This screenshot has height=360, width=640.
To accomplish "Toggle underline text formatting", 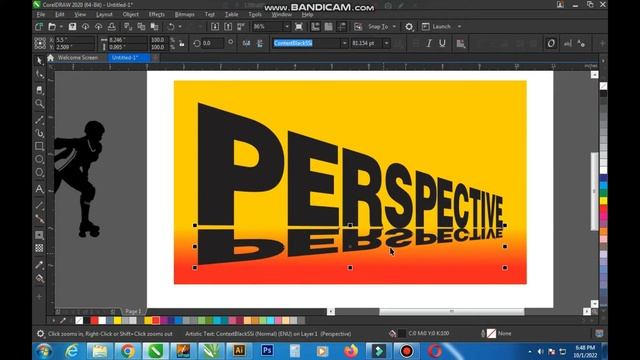I will pyautogui.click(x=442, y=44).
